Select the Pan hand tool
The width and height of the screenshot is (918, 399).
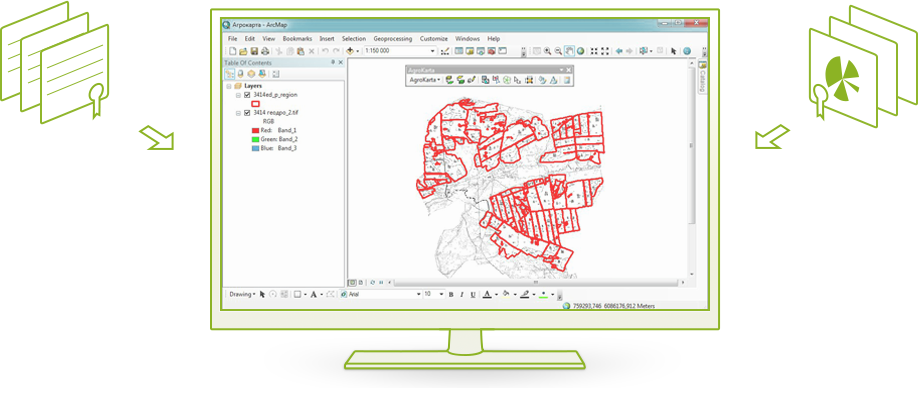point(570,51)
